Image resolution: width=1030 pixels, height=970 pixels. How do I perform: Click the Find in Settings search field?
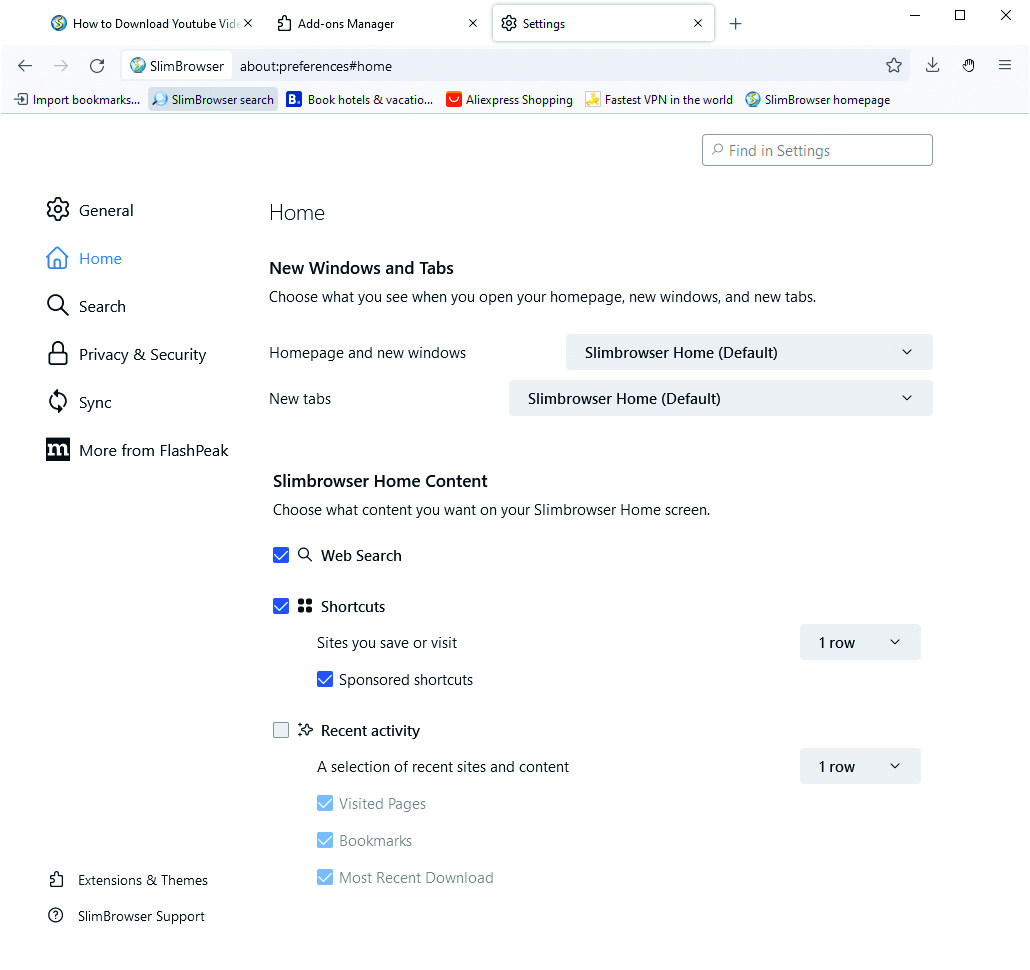point(817,150)
